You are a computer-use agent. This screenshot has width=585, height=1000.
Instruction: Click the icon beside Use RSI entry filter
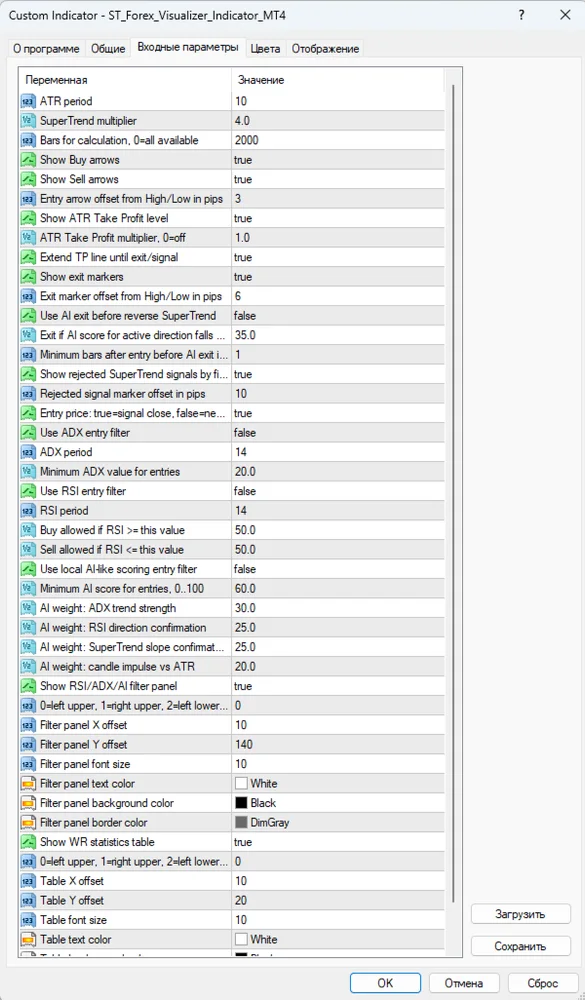pyautogui.click(x=28, y=491)
